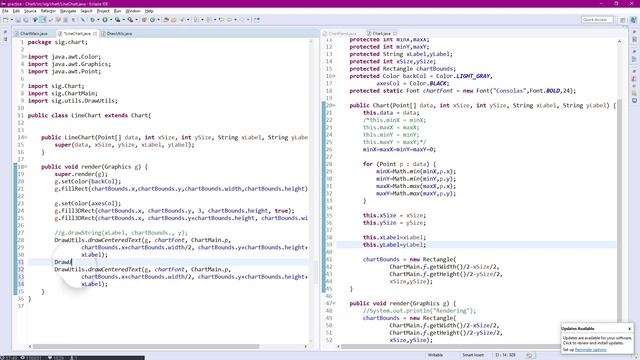
Task: Toggle Mark Occurrences toolbar button
Action: click(x=42, y=20)
